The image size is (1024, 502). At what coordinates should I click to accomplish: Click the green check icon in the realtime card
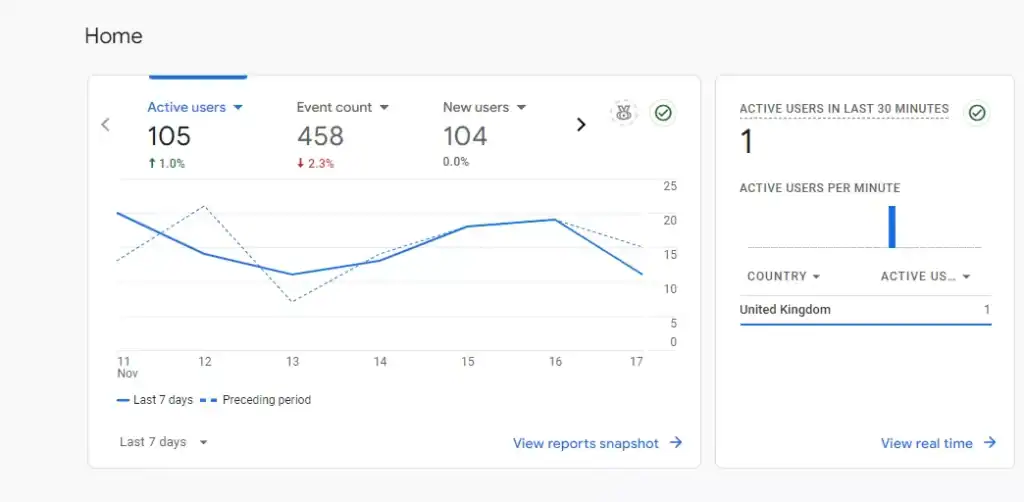[977, 113]
